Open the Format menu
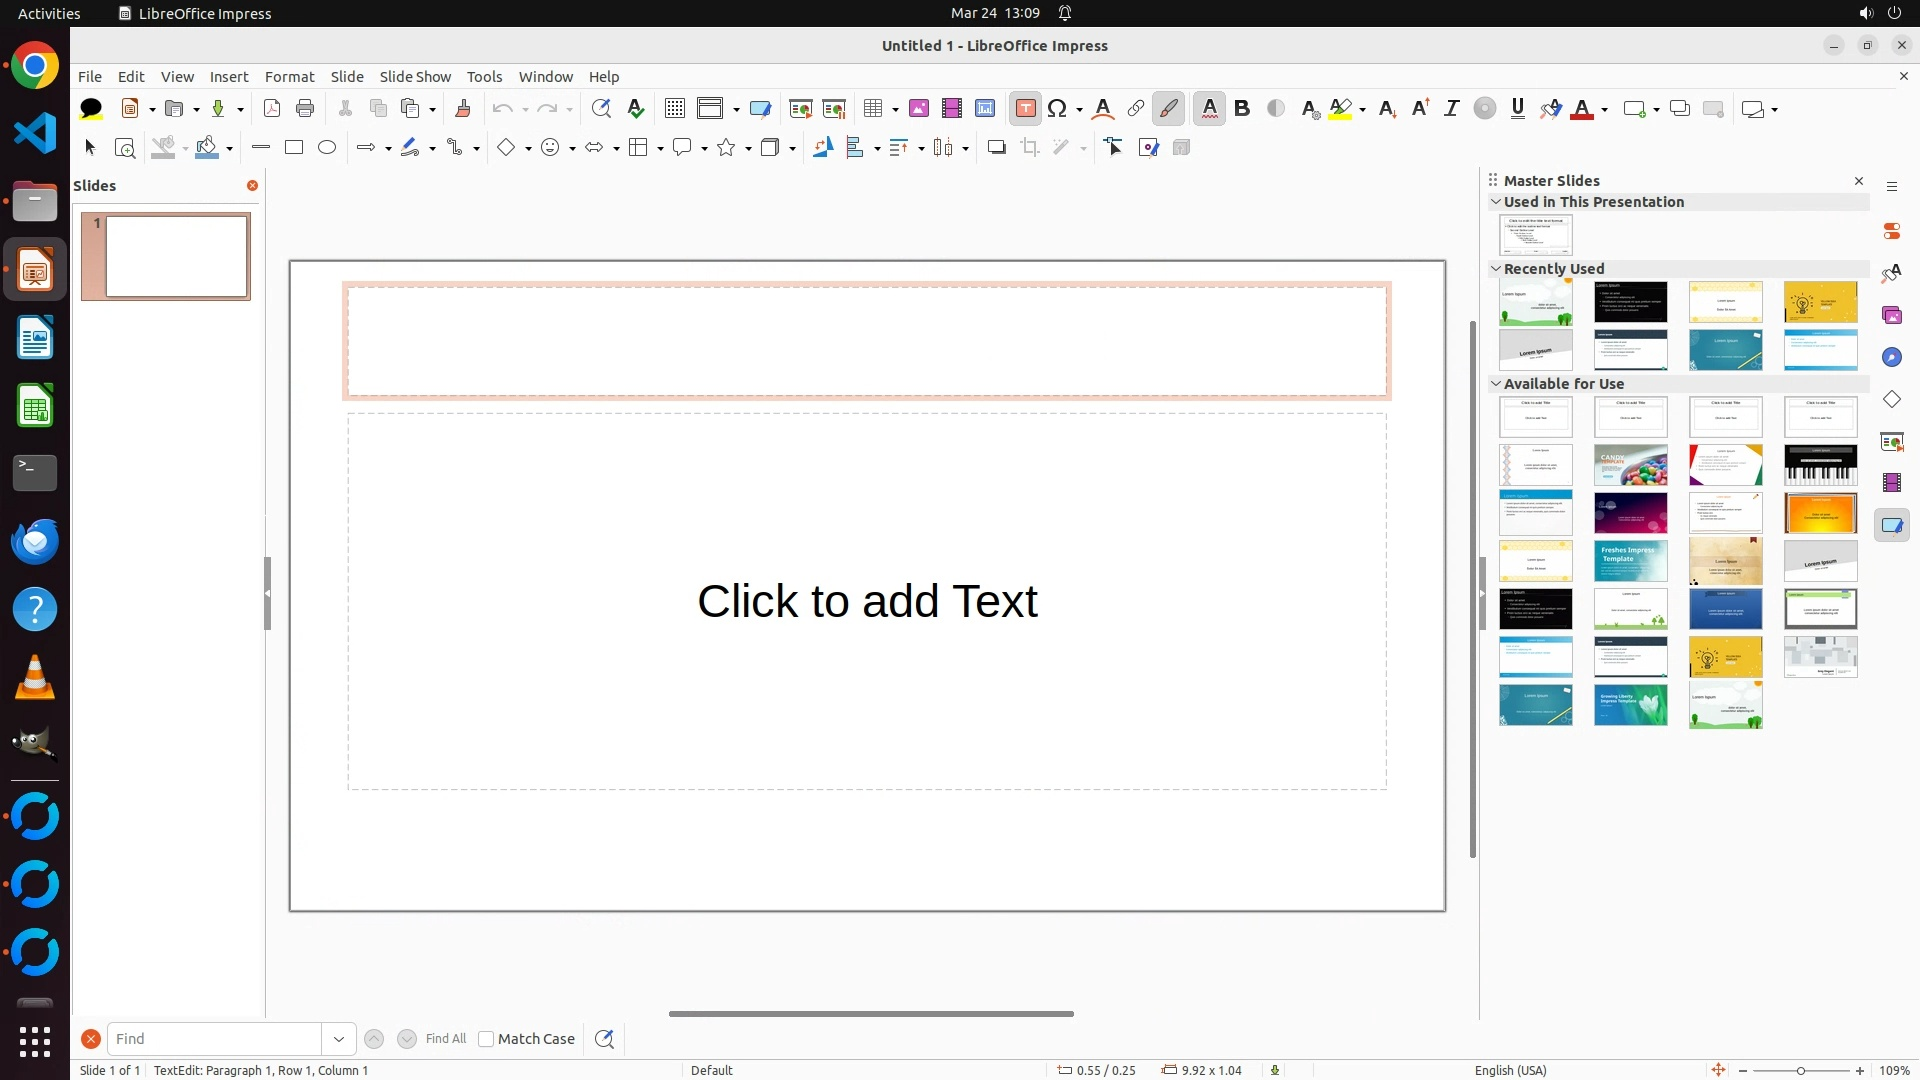This screenshot has height=1080, width=1920. point(289,77)
